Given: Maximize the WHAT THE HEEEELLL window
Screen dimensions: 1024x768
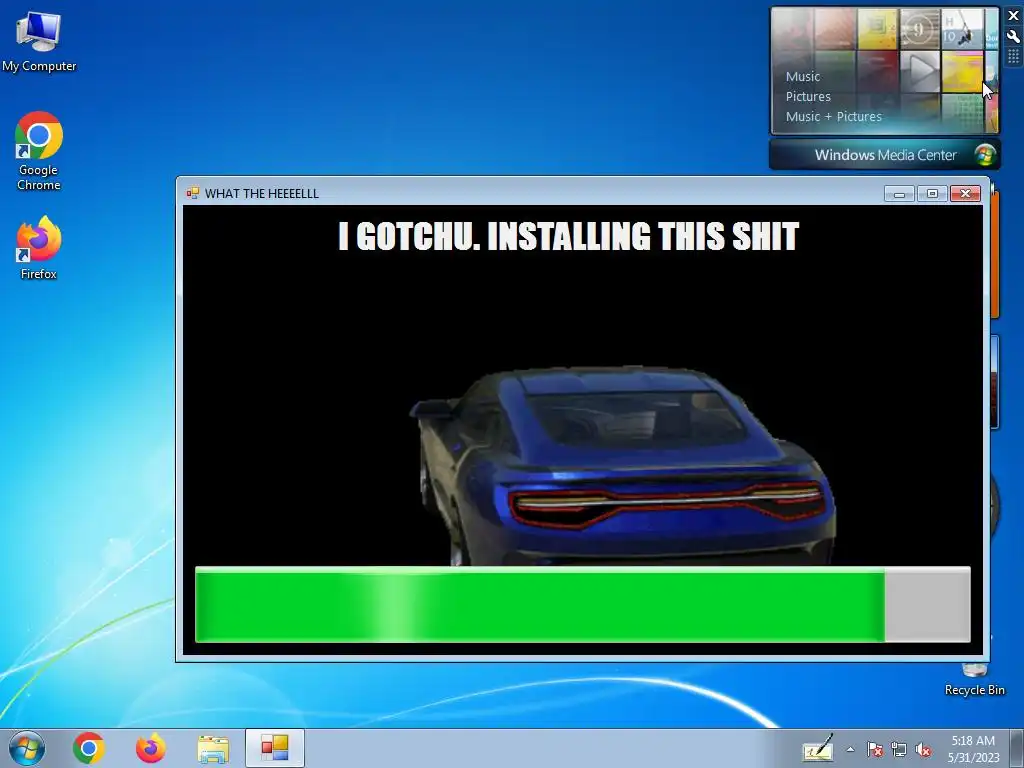Looking at the screenshot, I should point(932,193).
